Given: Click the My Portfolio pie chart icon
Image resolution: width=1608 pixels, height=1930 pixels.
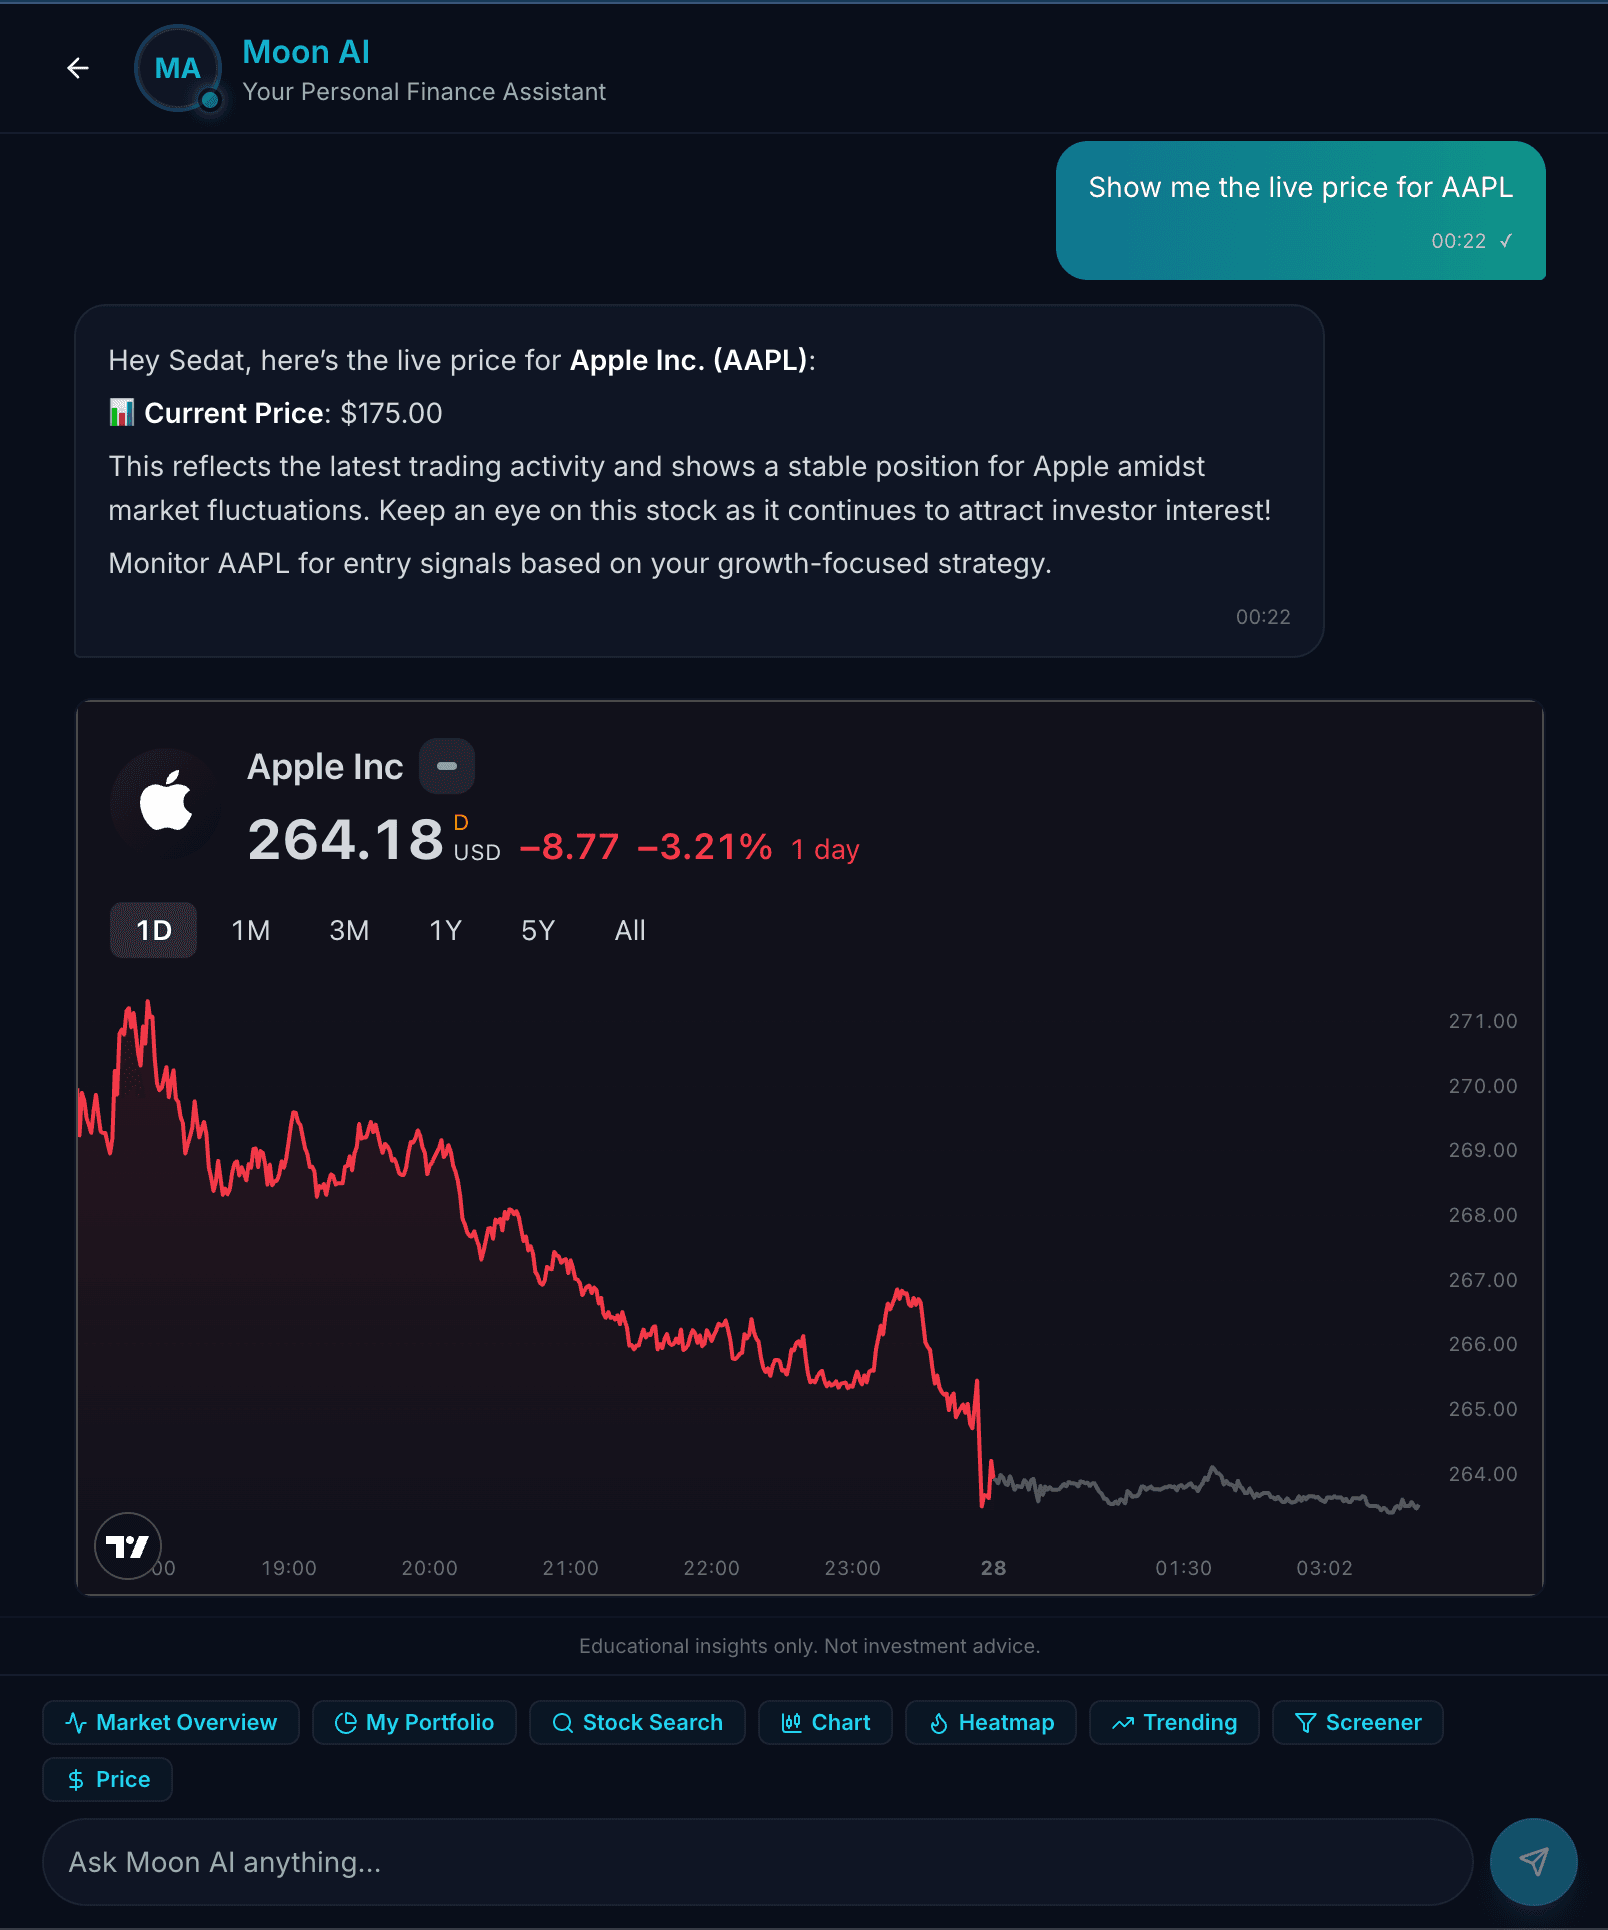Looking at the screenshot, I should pyautogui.click(x=347, y=1722).
